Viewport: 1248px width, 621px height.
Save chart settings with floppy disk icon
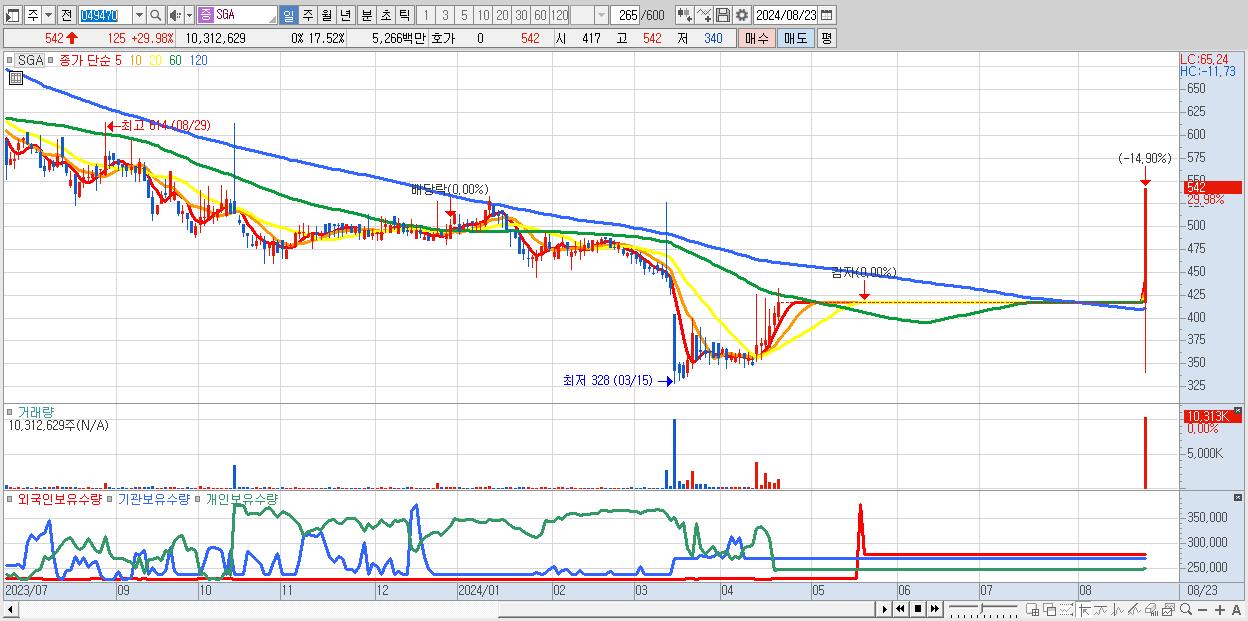723,15
